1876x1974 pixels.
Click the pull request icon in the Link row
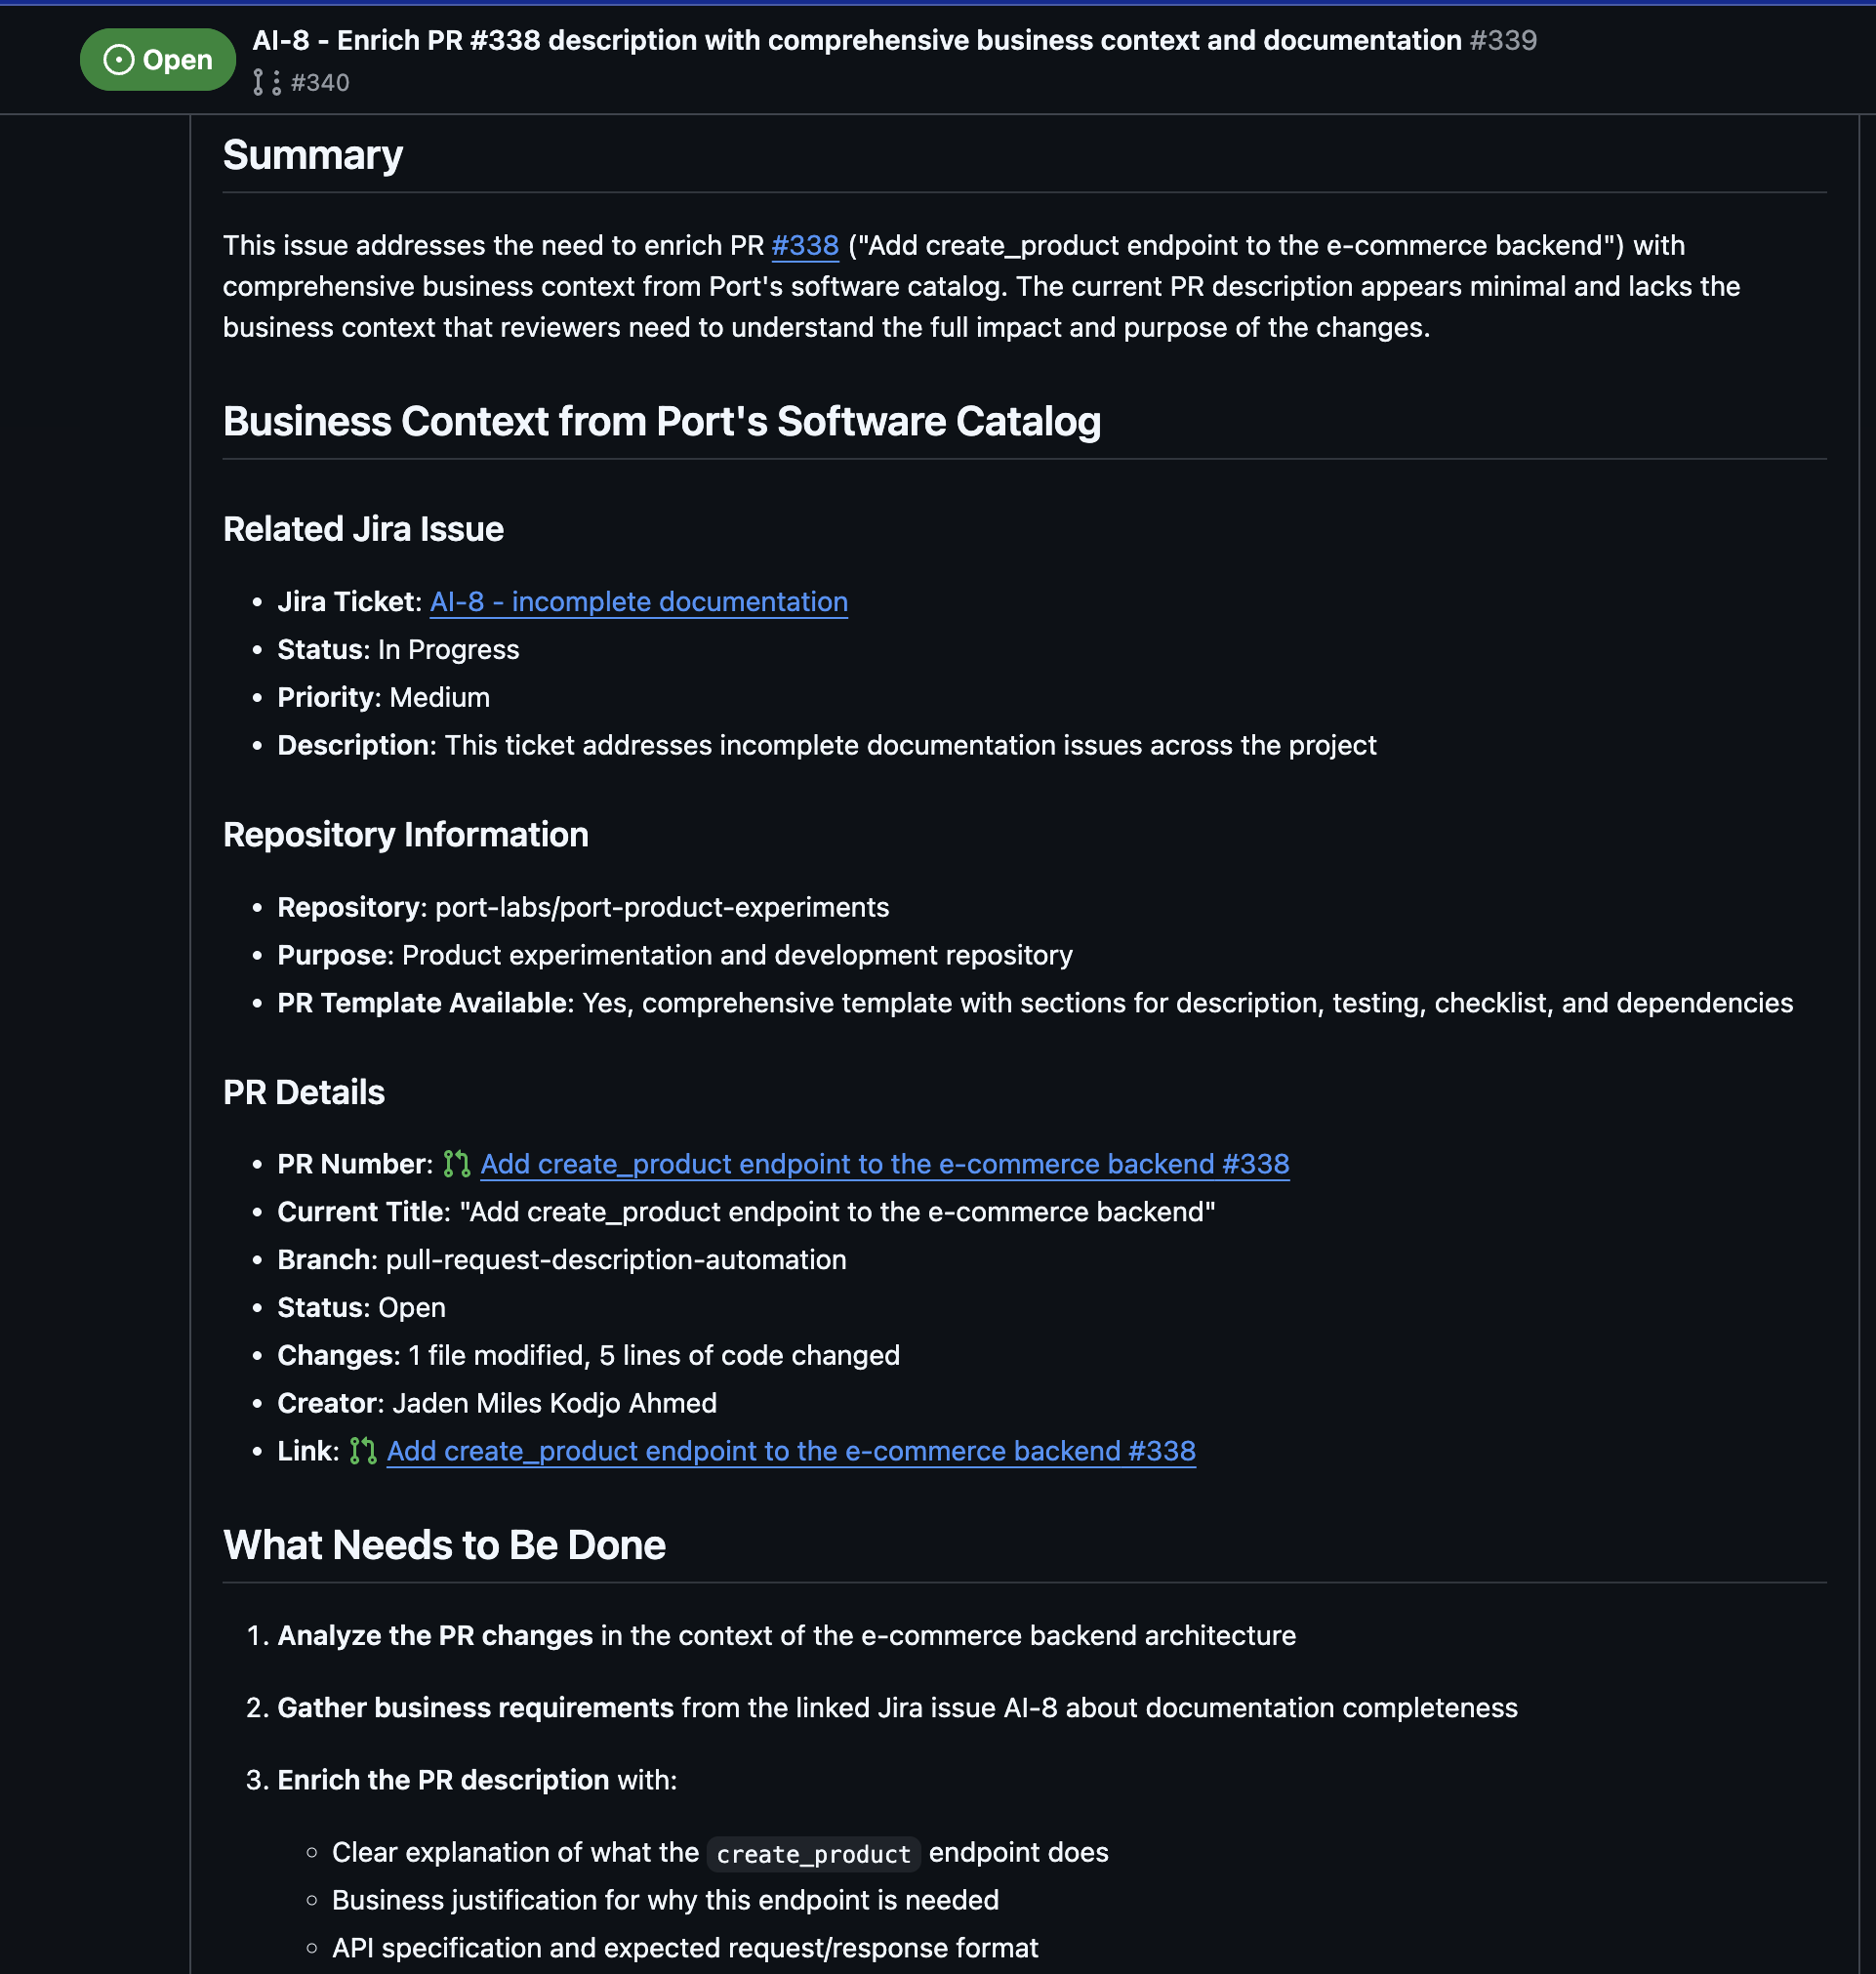[x=363, y=1451]
